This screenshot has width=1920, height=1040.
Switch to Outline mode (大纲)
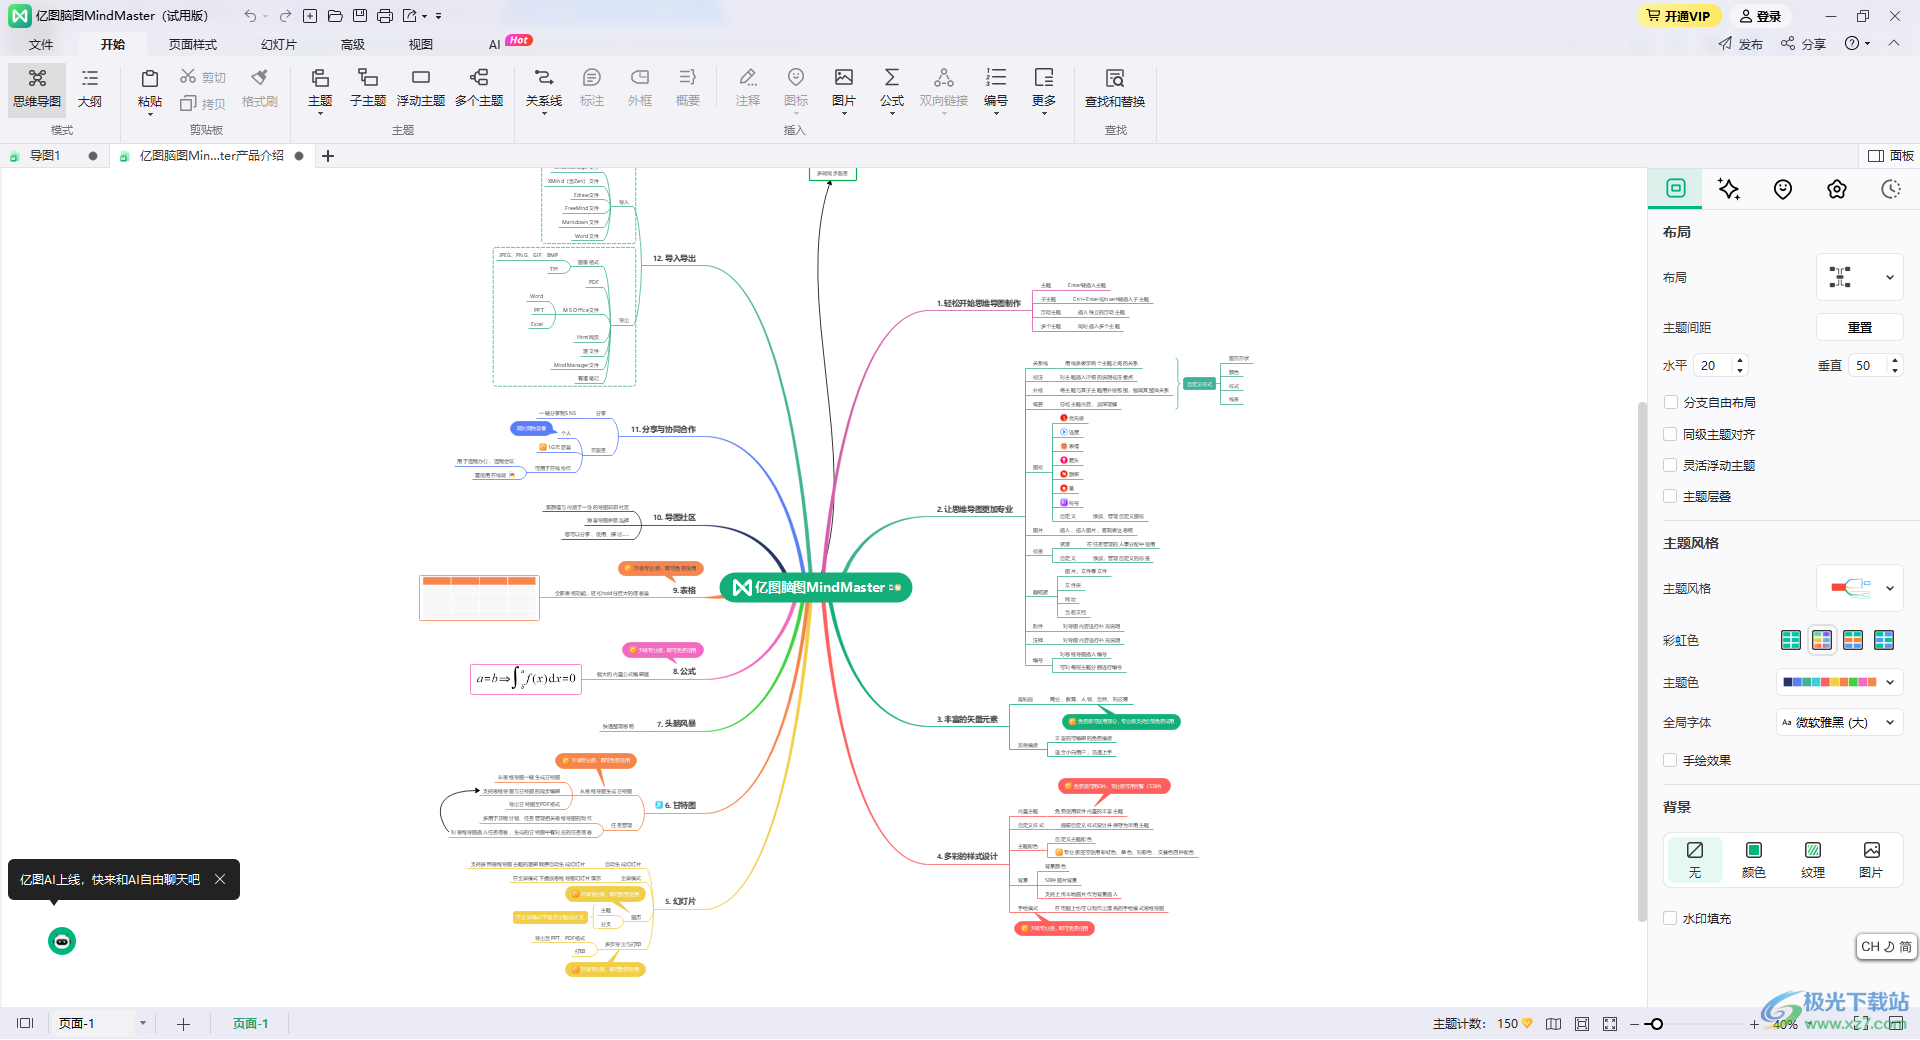(x=90, y=89)
